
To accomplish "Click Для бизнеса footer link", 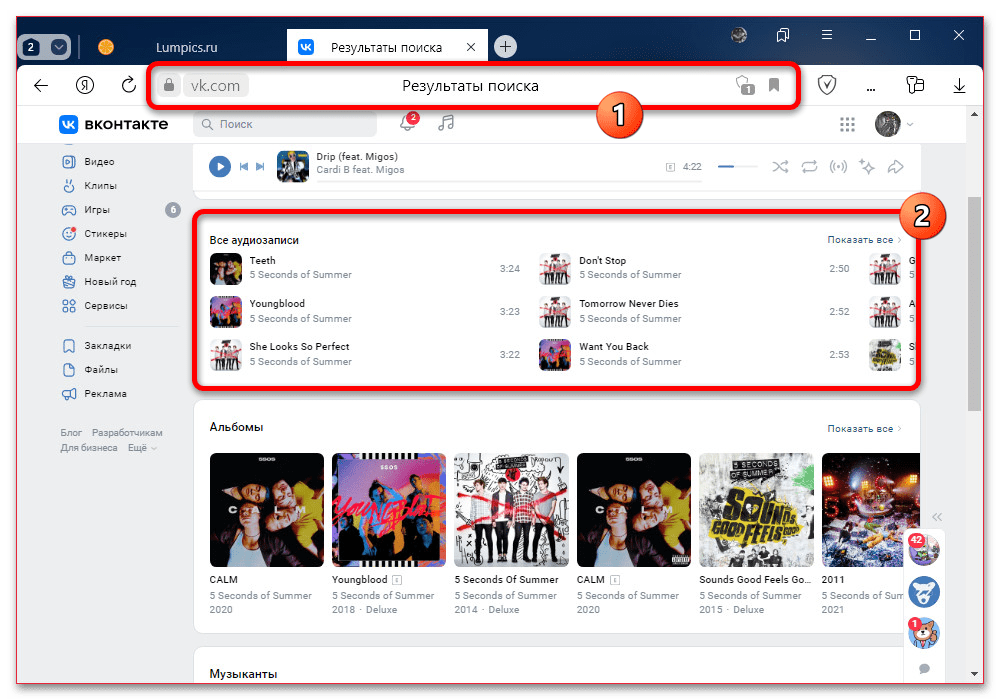I will tap(89, 448).
